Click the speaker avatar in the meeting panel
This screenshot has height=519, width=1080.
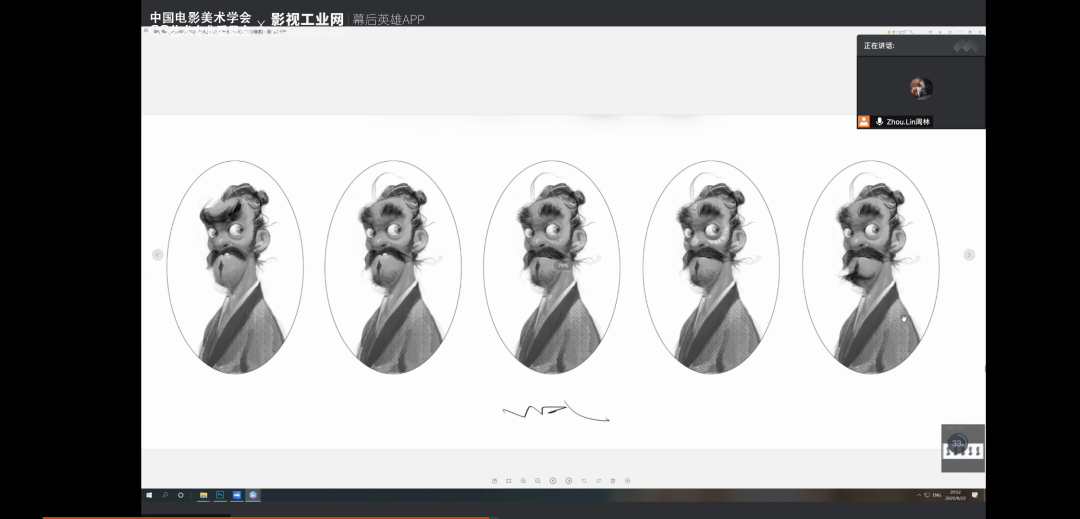pos(921,88)
